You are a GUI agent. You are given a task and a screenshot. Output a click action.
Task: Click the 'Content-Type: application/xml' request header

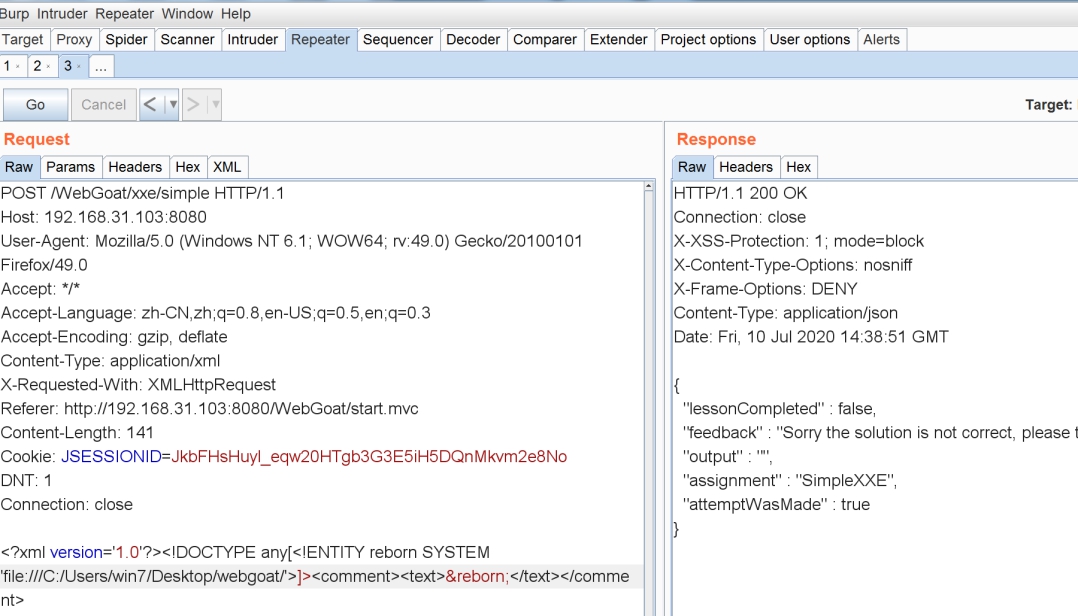[111, 361]
